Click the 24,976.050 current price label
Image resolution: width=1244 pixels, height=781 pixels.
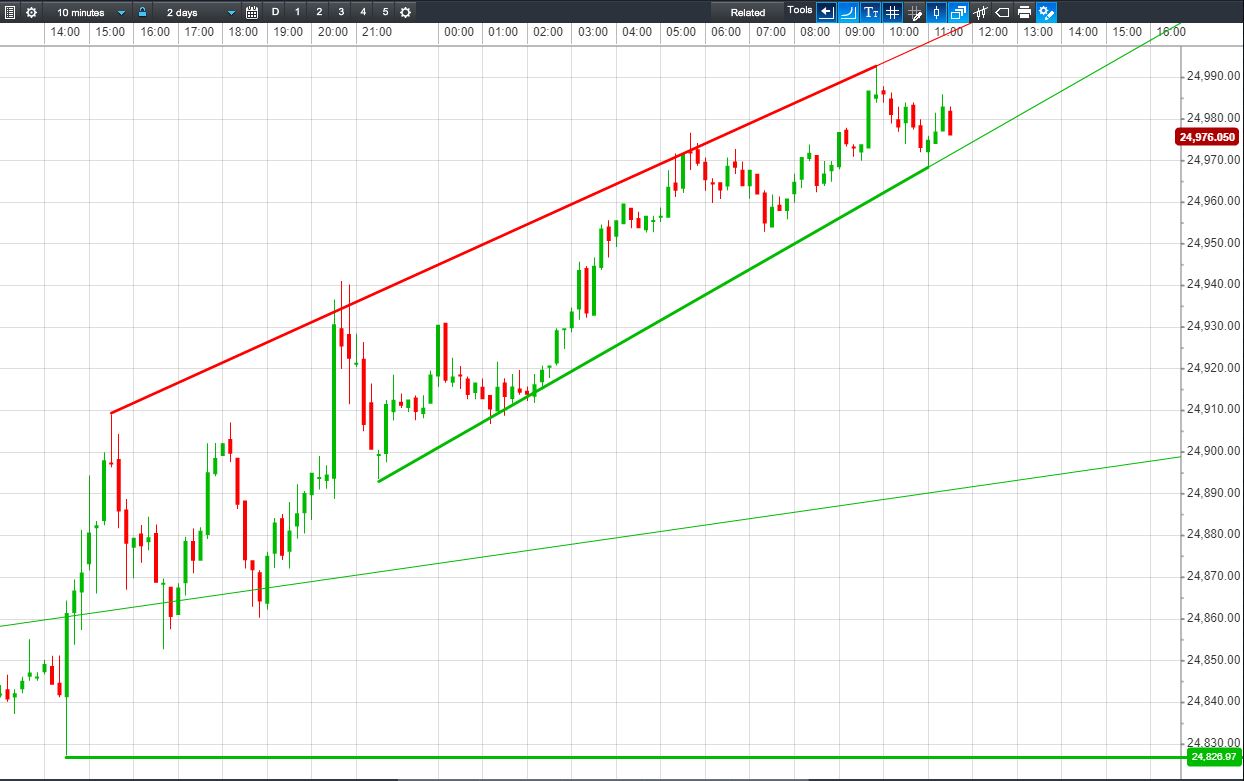tap(1208, 138)
